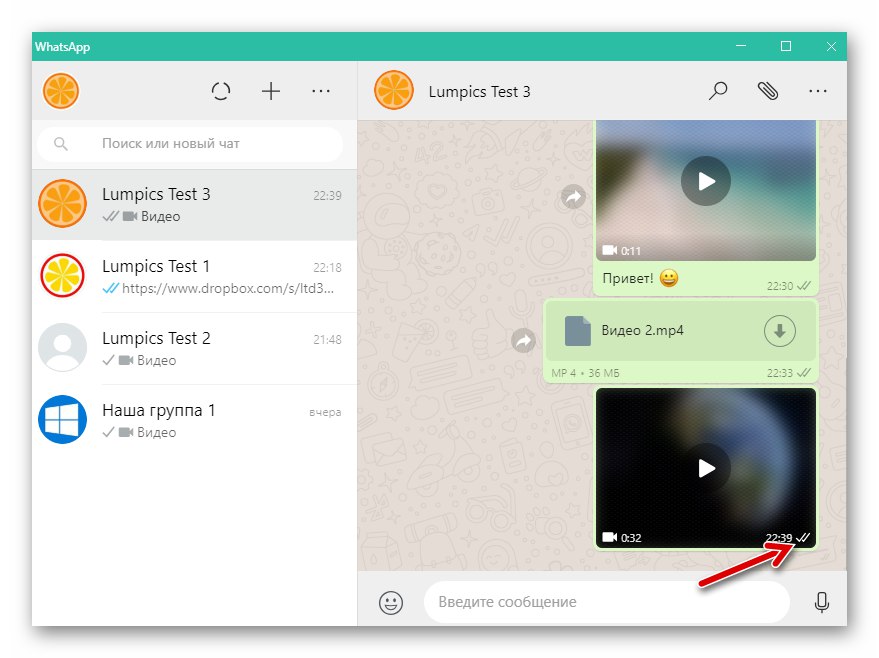Open the Наша группа 1 chat
Screen dimensions: 879x658
pyautogui.click(x=195, y=420)
